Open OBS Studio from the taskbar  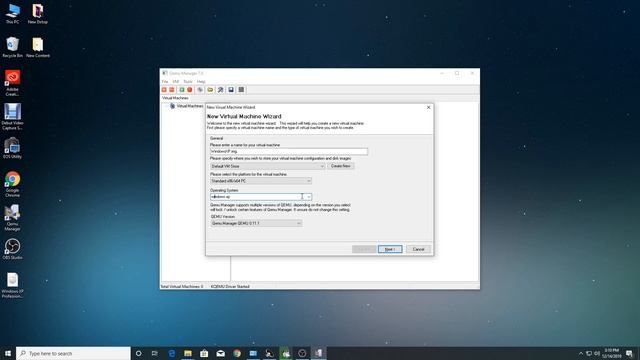coord(302,353)
